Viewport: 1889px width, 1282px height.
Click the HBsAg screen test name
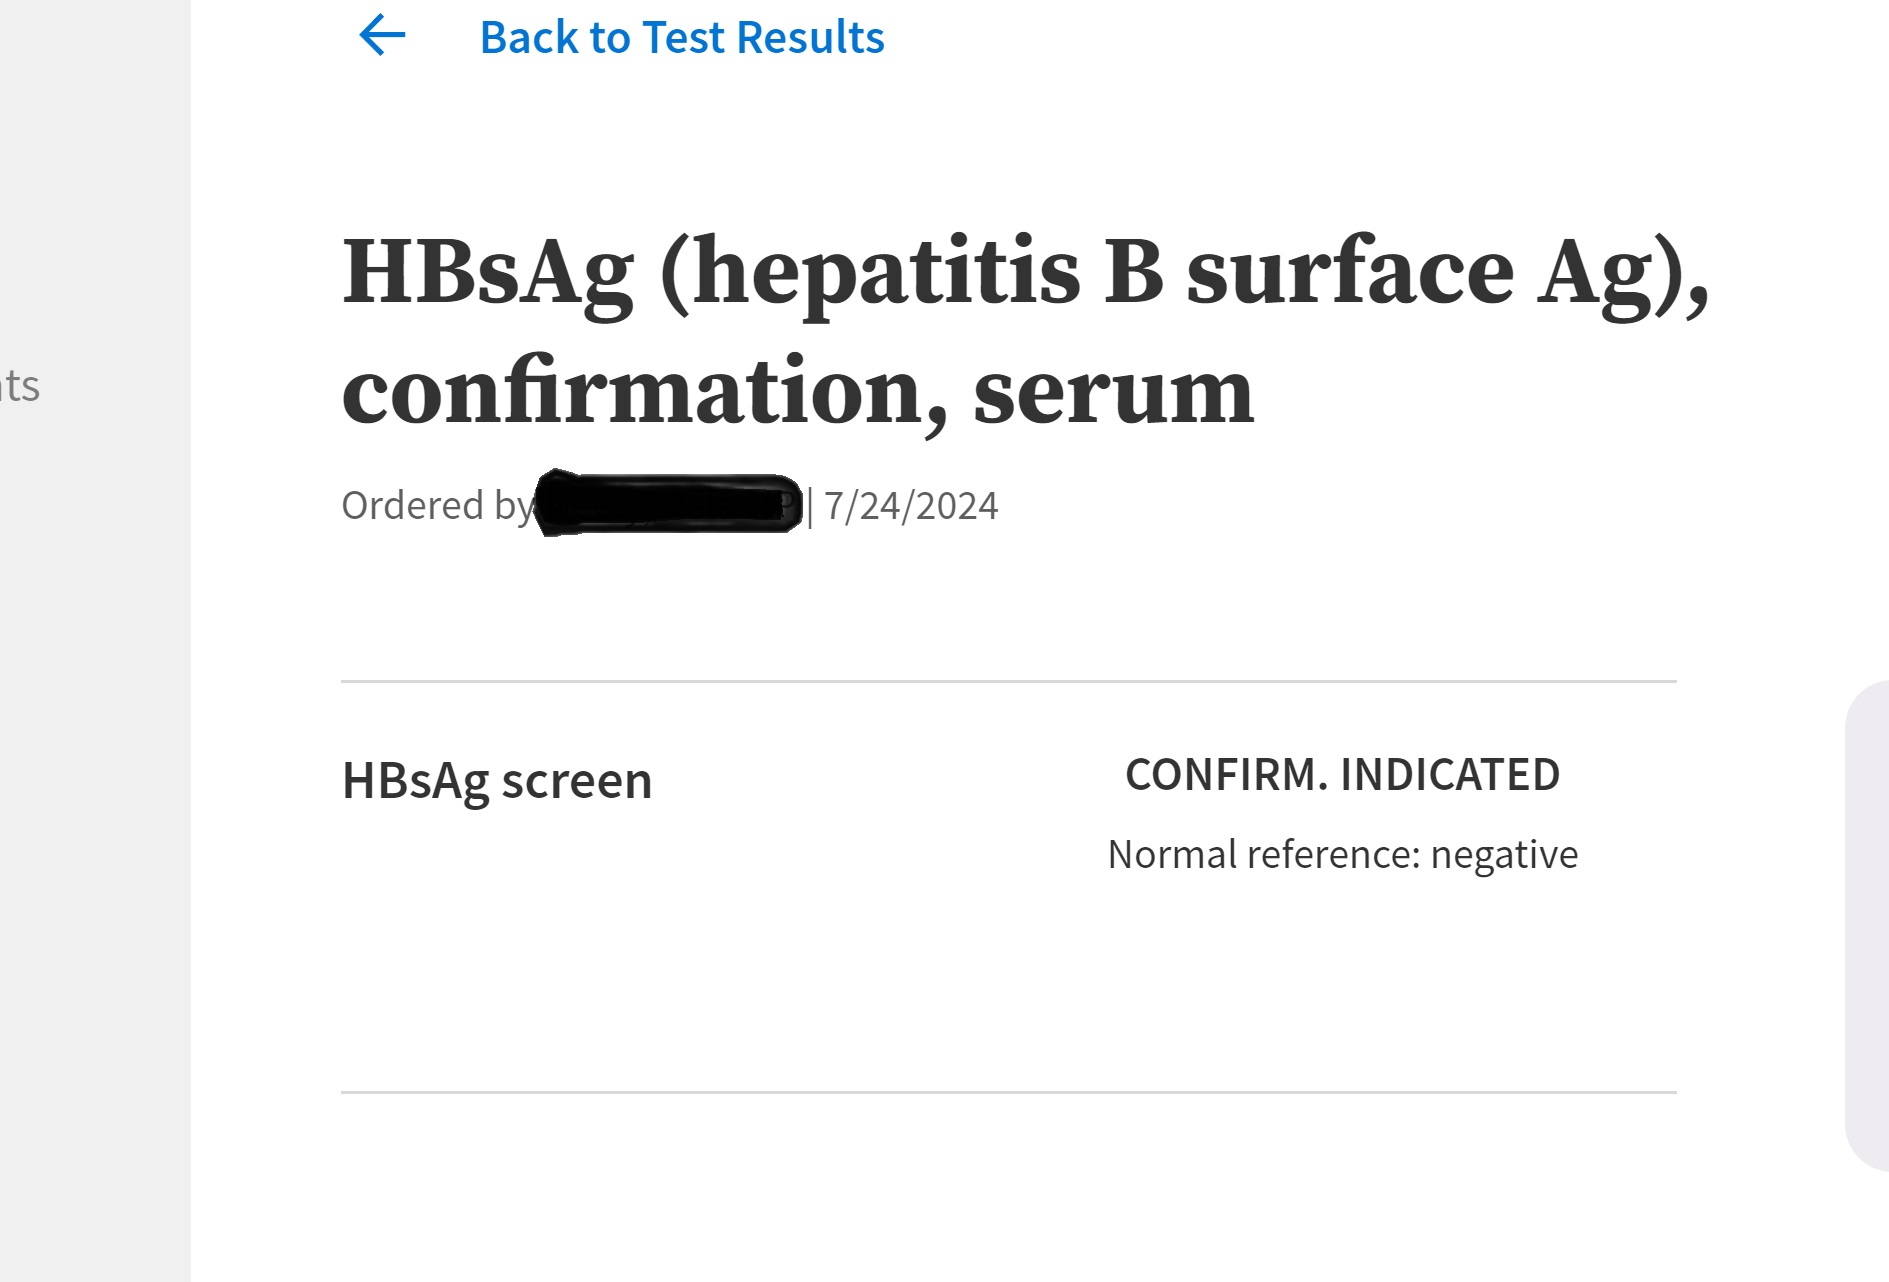coord(496,781)
